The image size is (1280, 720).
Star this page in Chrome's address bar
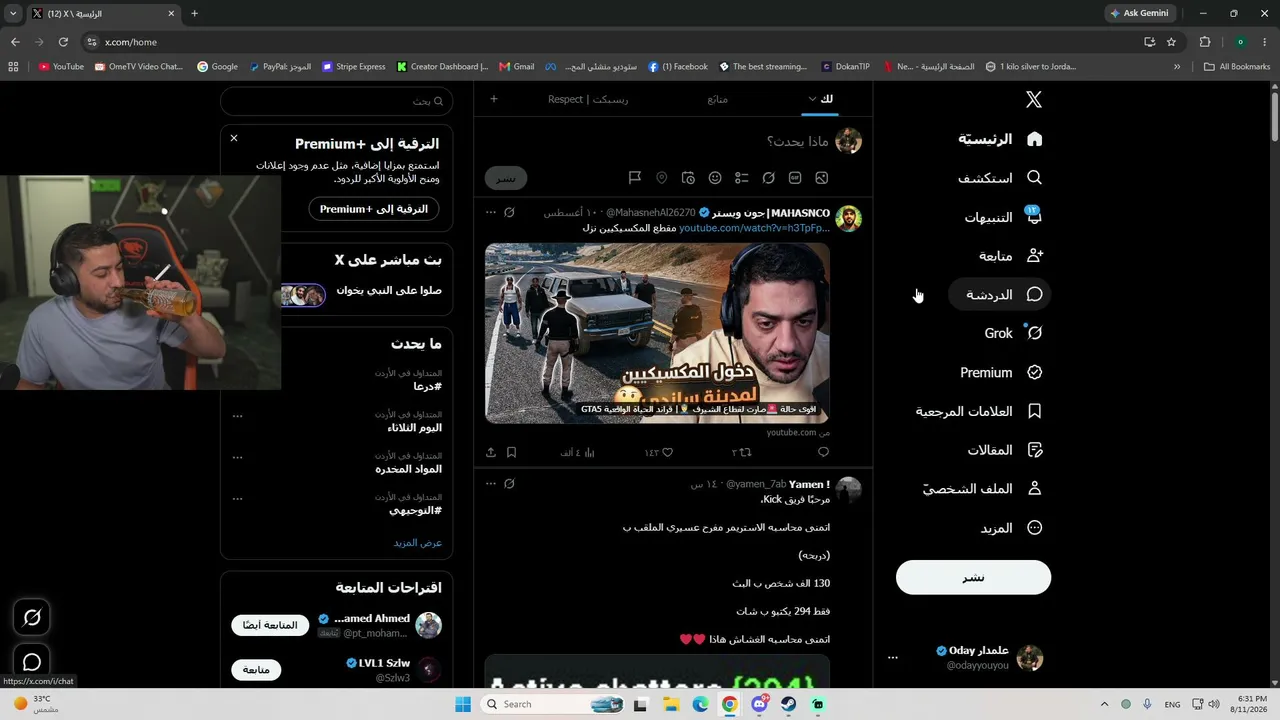[1171, 42]
